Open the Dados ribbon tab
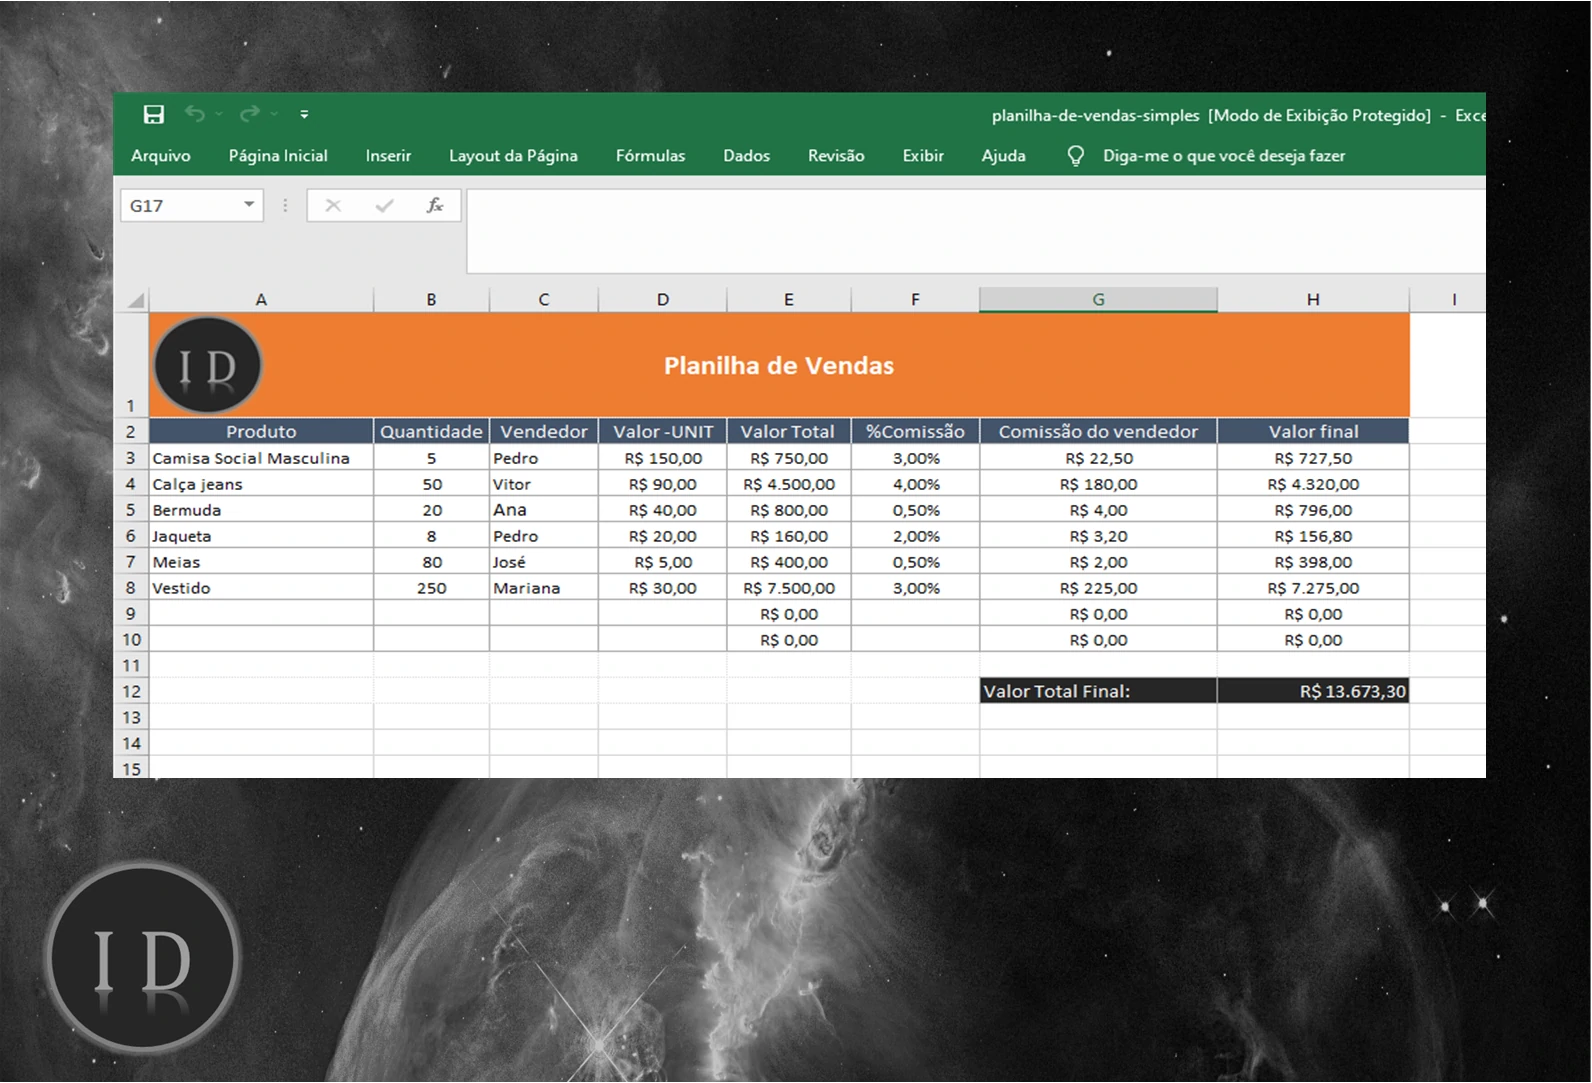The height and width of the screenshot is (1083, 1592). tap(746, 156)
